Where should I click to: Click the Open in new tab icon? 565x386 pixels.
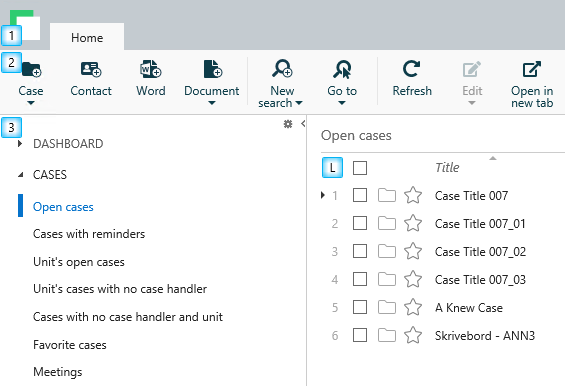[532, 69]
